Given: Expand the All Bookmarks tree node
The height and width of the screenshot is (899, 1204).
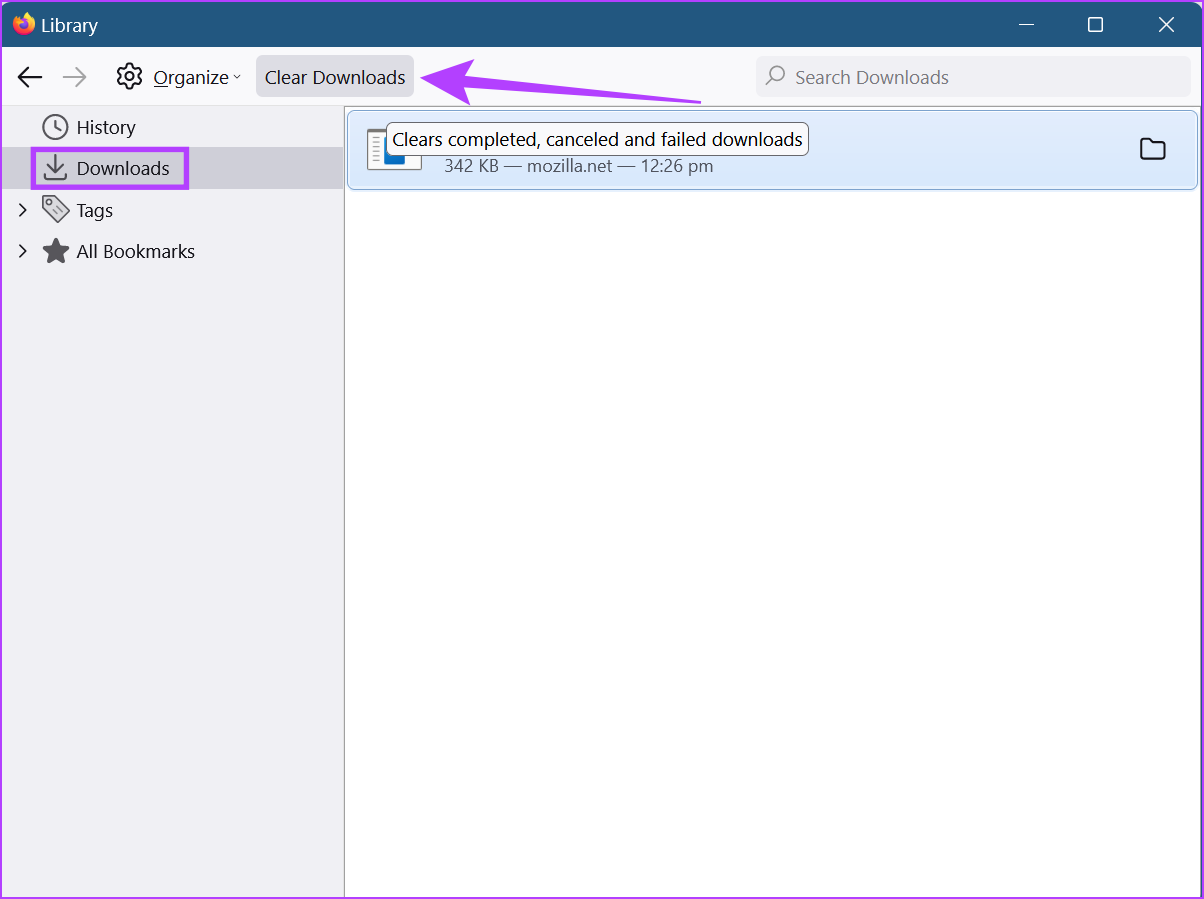Looking at the screenshot, I should [22, 251].
